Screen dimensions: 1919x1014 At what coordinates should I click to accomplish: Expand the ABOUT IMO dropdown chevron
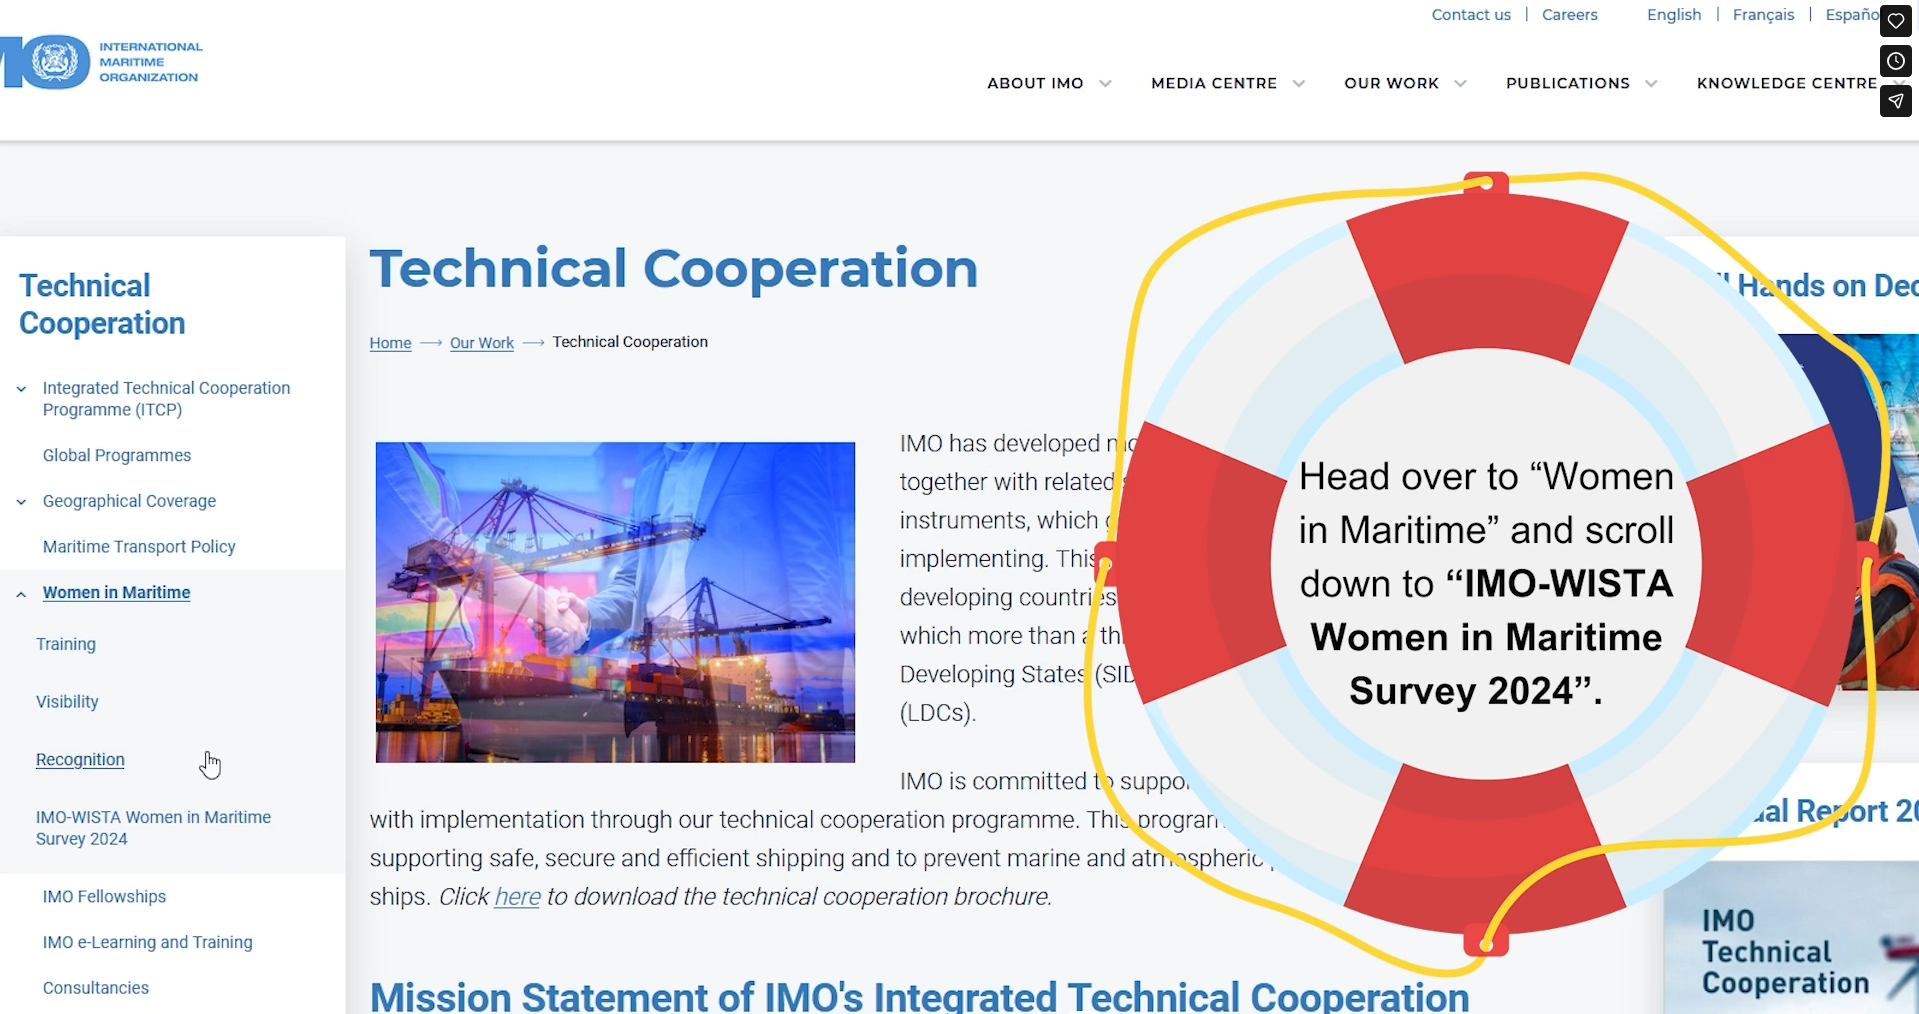pos(1105,84)
